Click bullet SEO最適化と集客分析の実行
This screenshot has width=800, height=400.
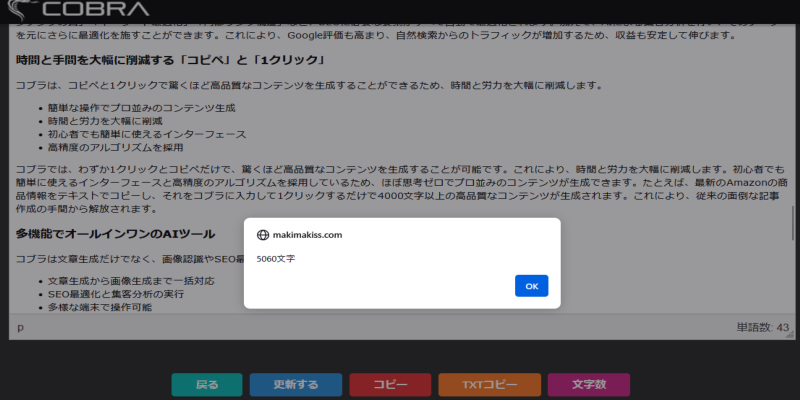(x=116, y=294)
